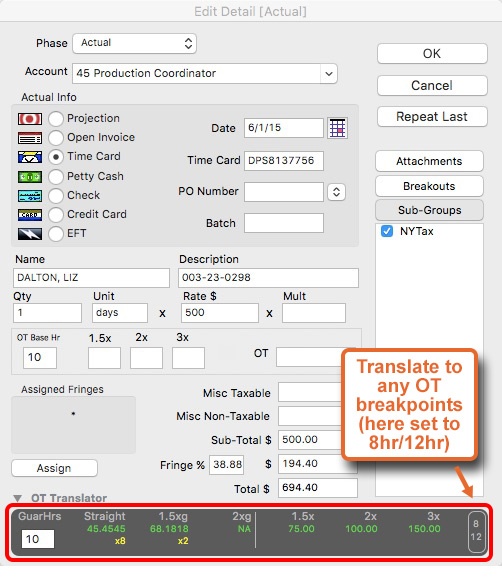Click the EFT lightning icon

pyautogui.click(x=30, y=234)
